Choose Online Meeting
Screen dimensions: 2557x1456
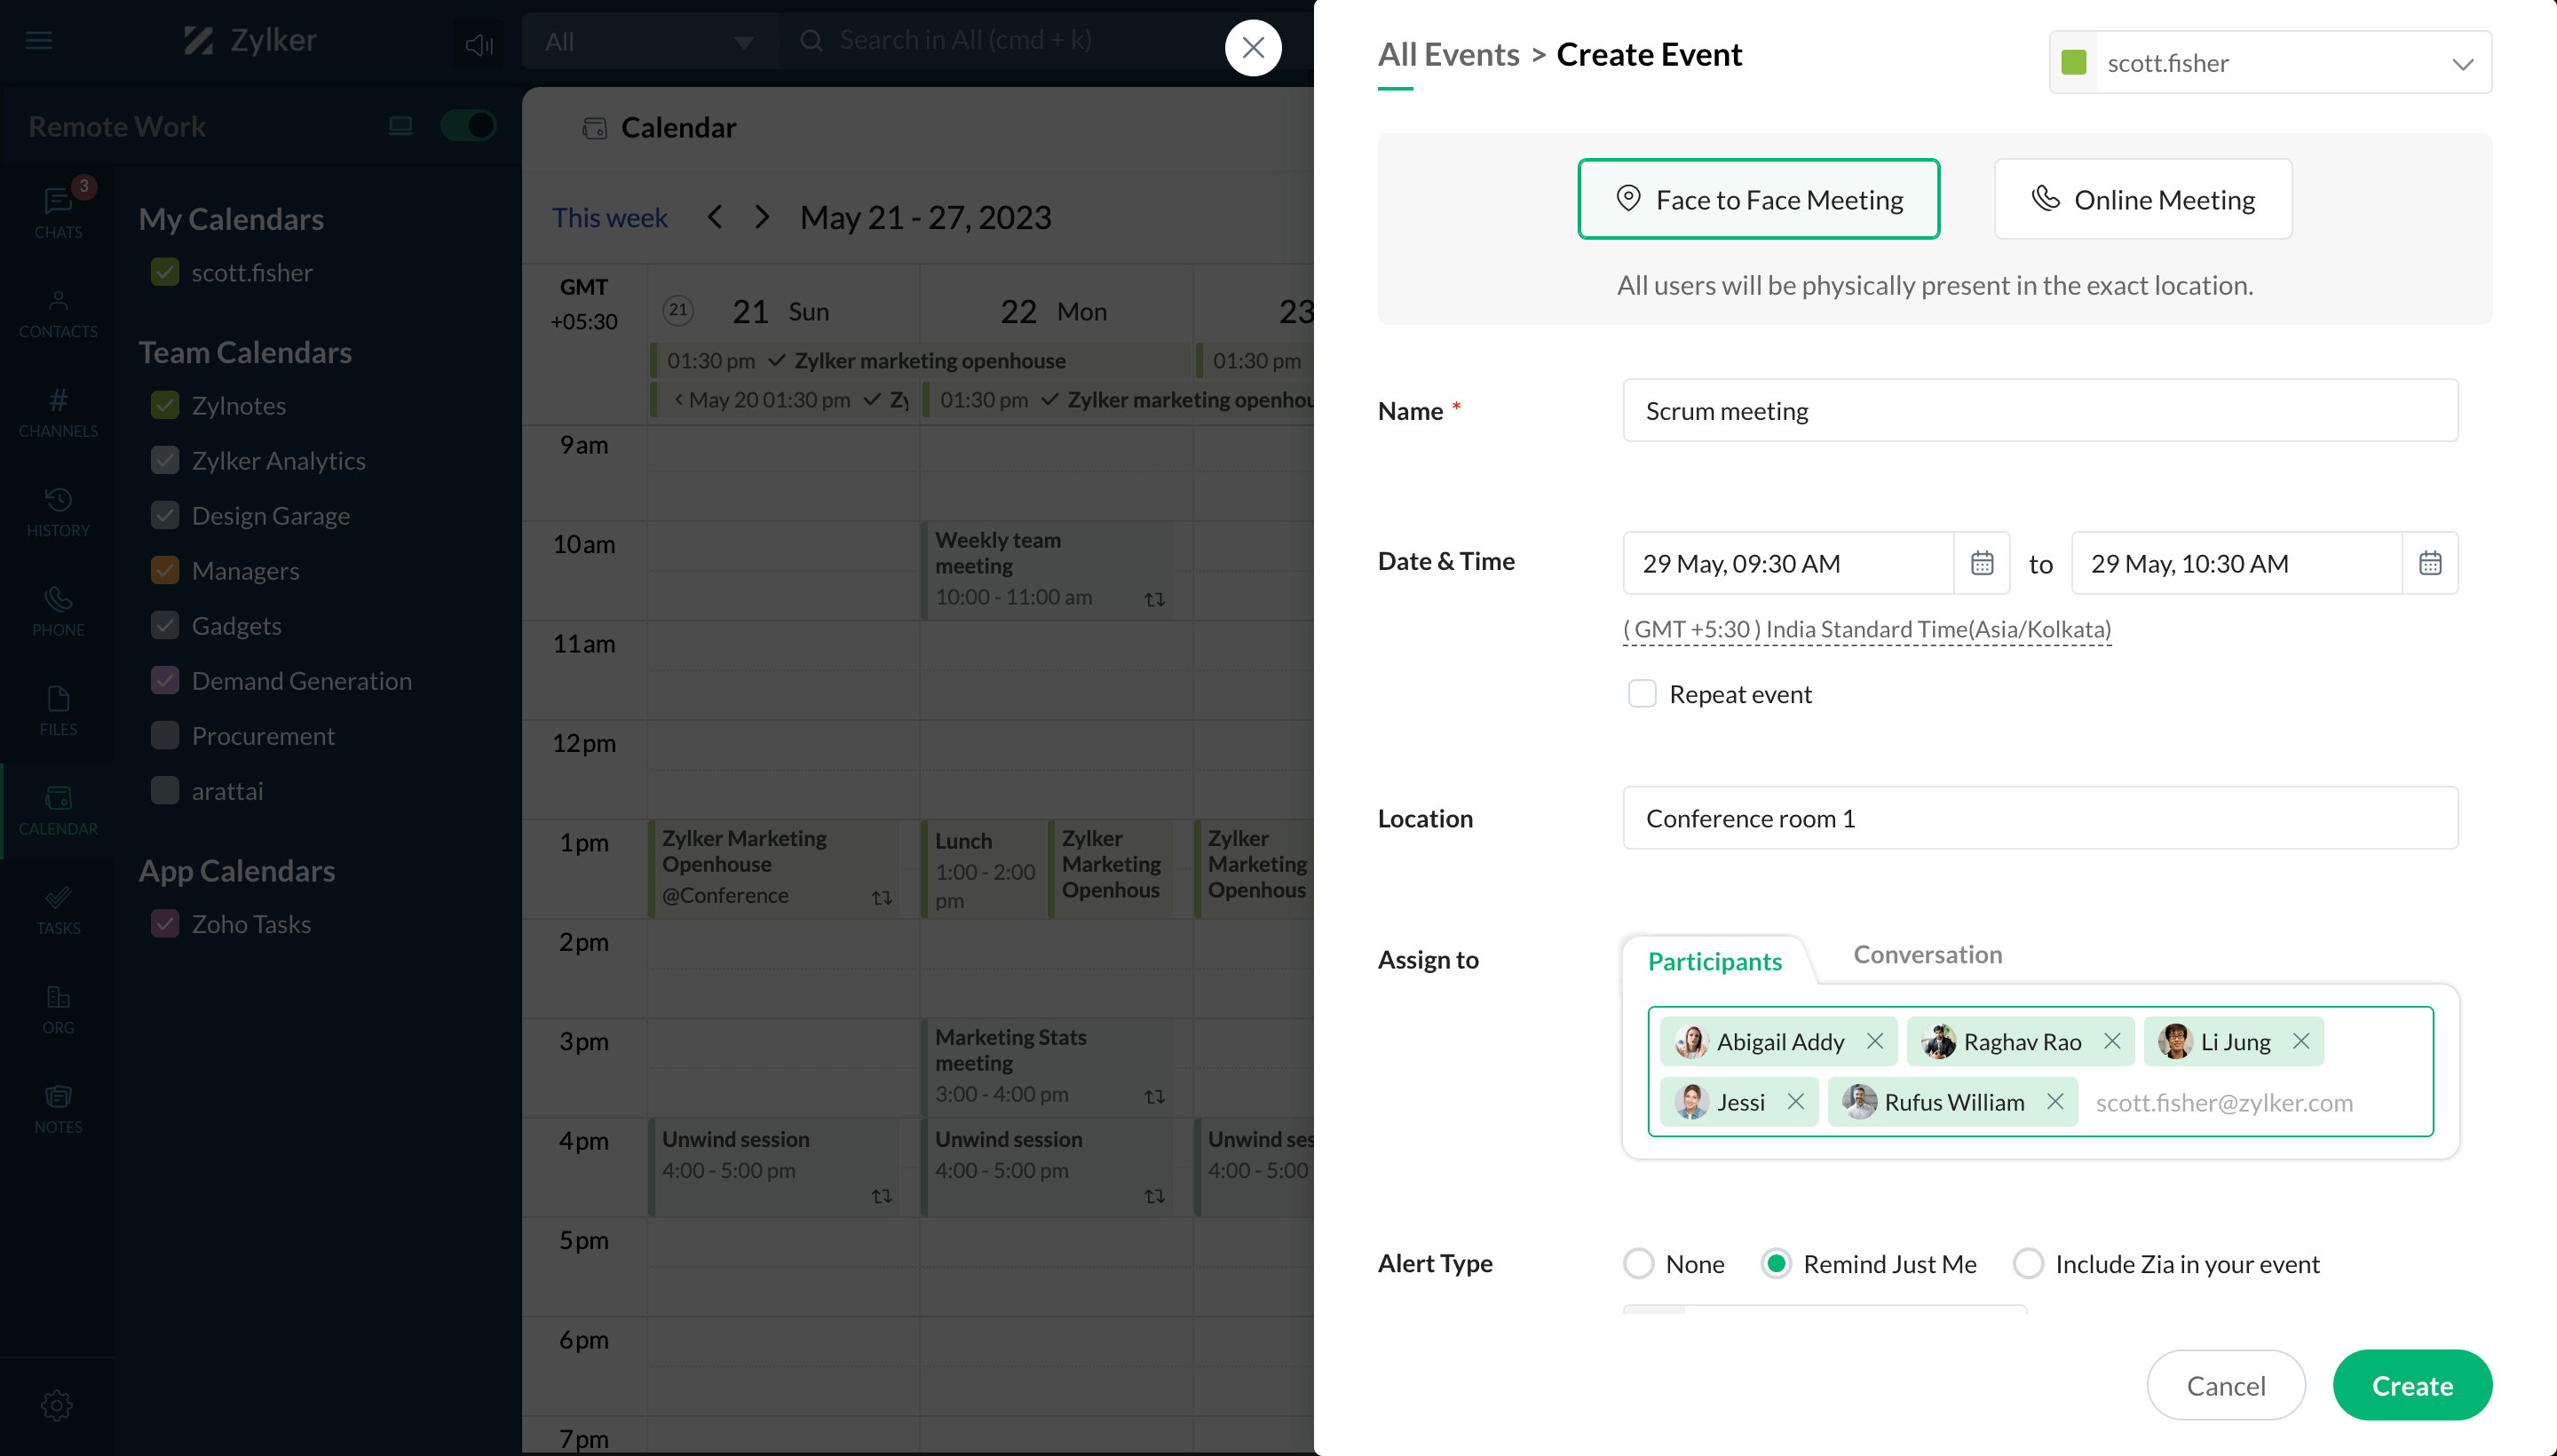click(x=2143, y=199)
